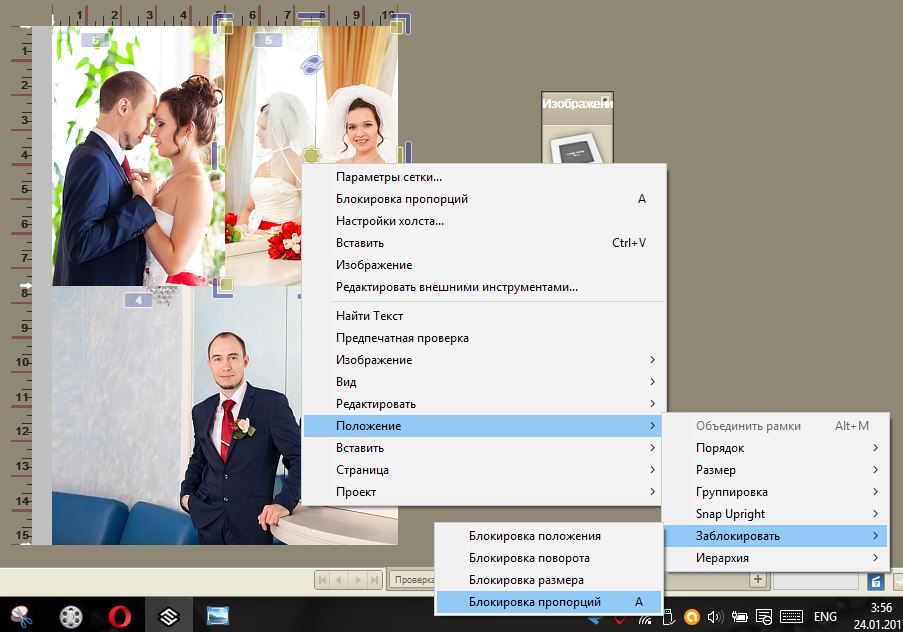Expand the Порядок submenu
This screenshot has width=903, height=632.
click(x=776, y=448)
